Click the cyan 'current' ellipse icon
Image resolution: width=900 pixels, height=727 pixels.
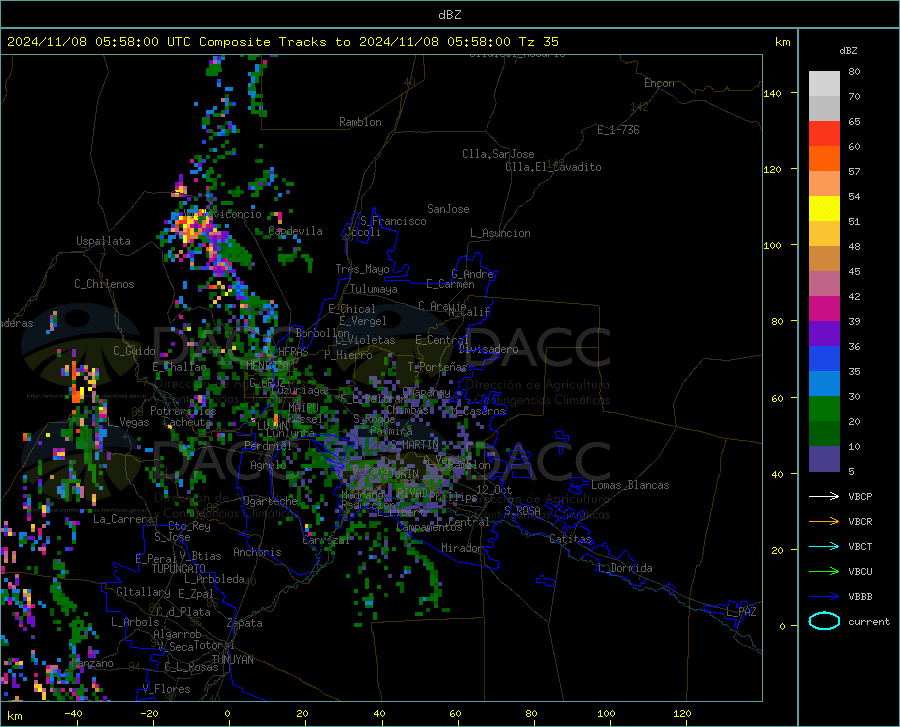[x=824, y=621]
